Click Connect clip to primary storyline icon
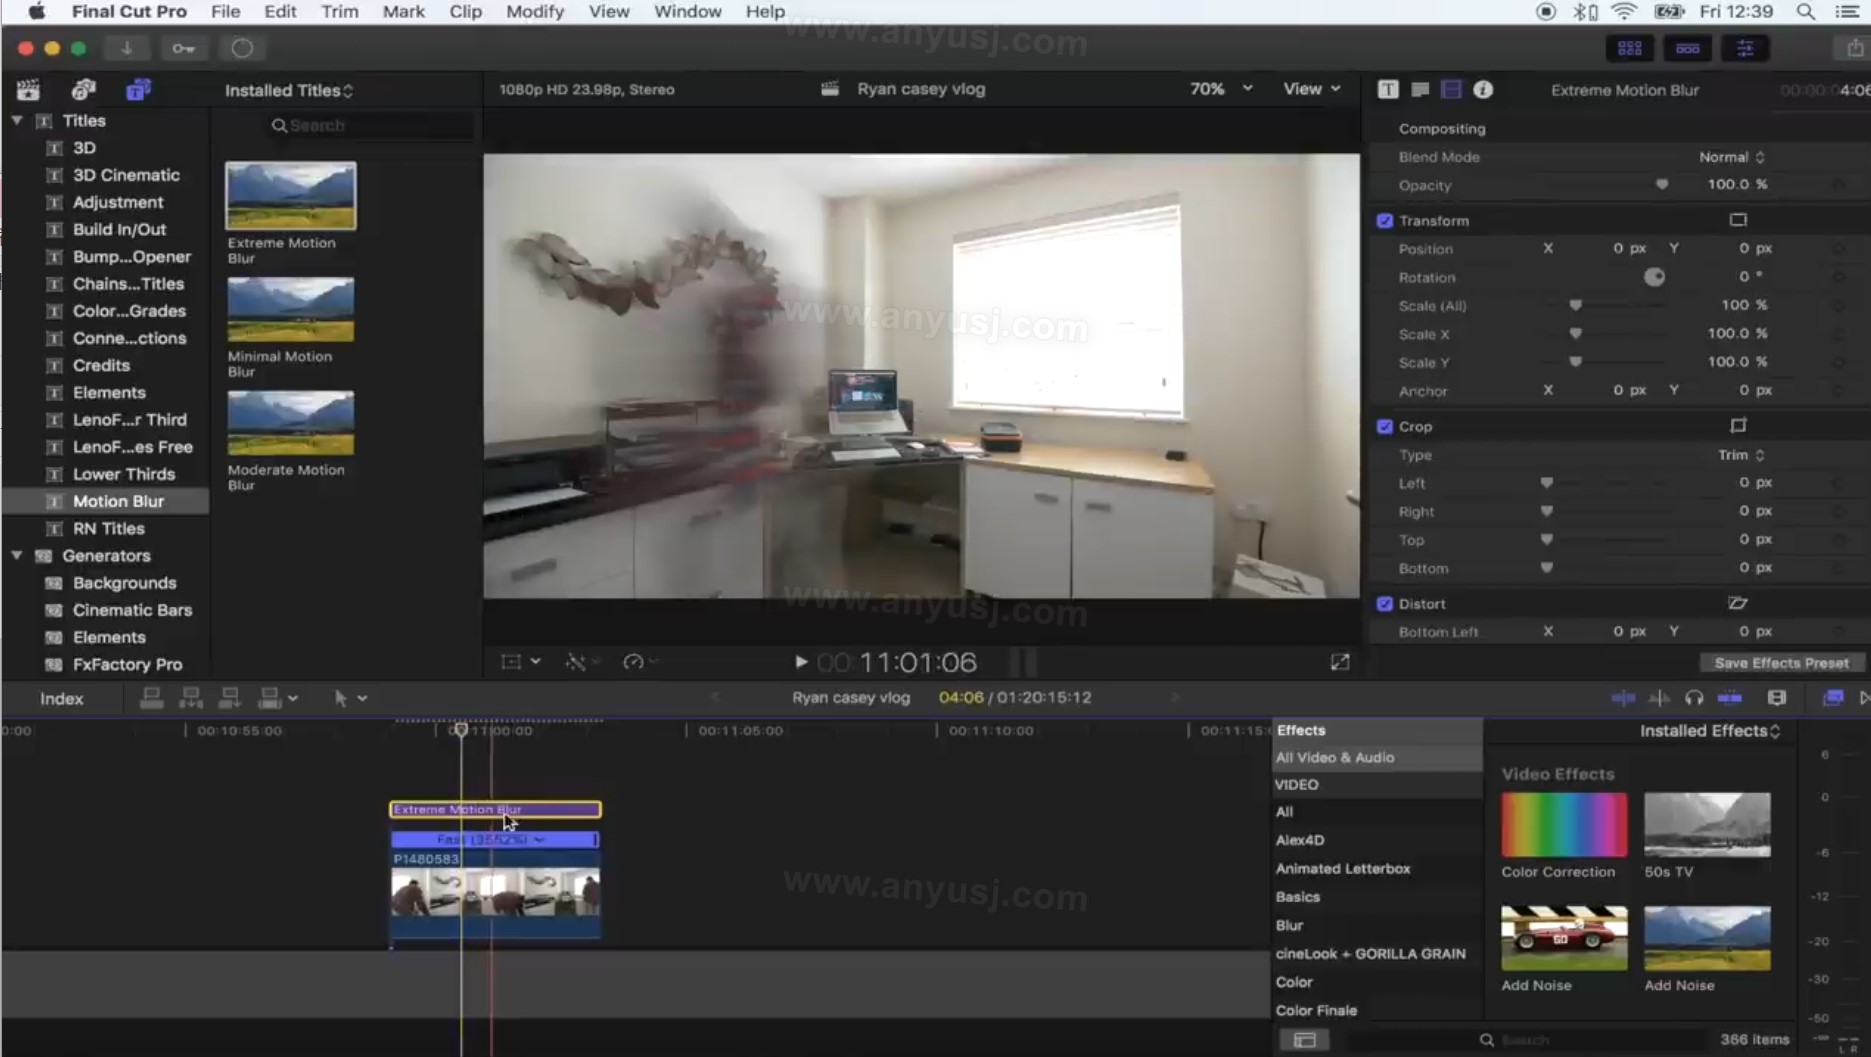This screenshot has width=1871, height=1057. pyautogui.click(x=151, y=698)
